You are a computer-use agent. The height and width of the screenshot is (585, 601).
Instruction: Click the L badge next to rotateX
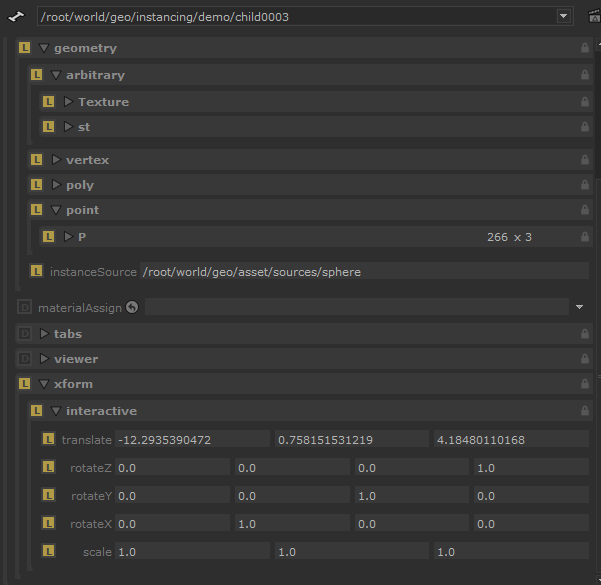click(x=48, y=523)
